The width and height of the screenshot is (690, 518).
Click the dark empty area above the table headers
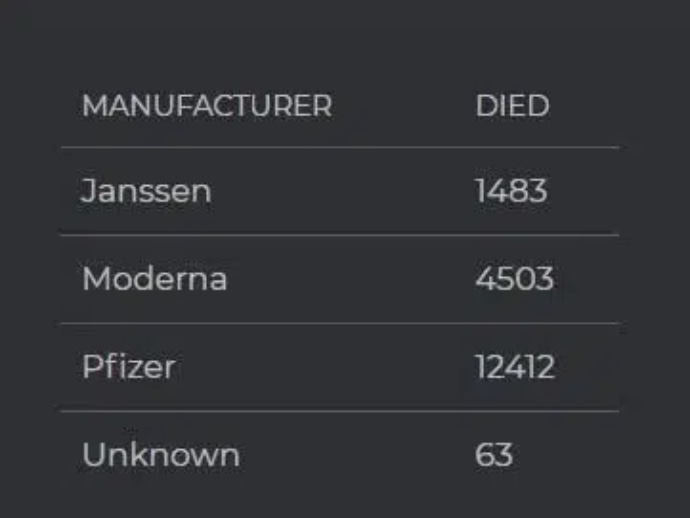(x=340, y=40)
